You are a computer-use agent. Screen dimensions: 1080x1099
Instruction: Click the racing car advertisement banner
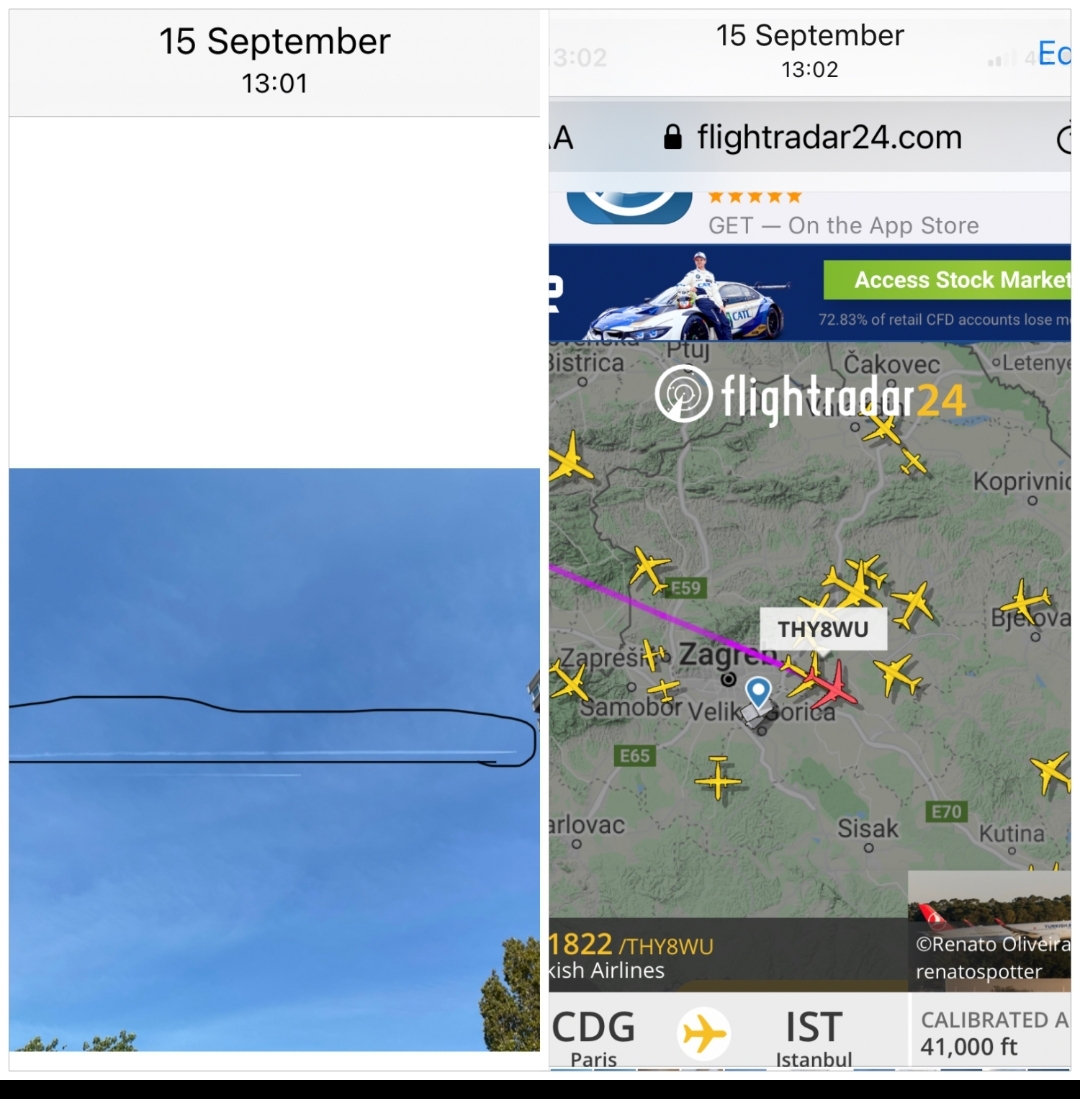point(809,292)
